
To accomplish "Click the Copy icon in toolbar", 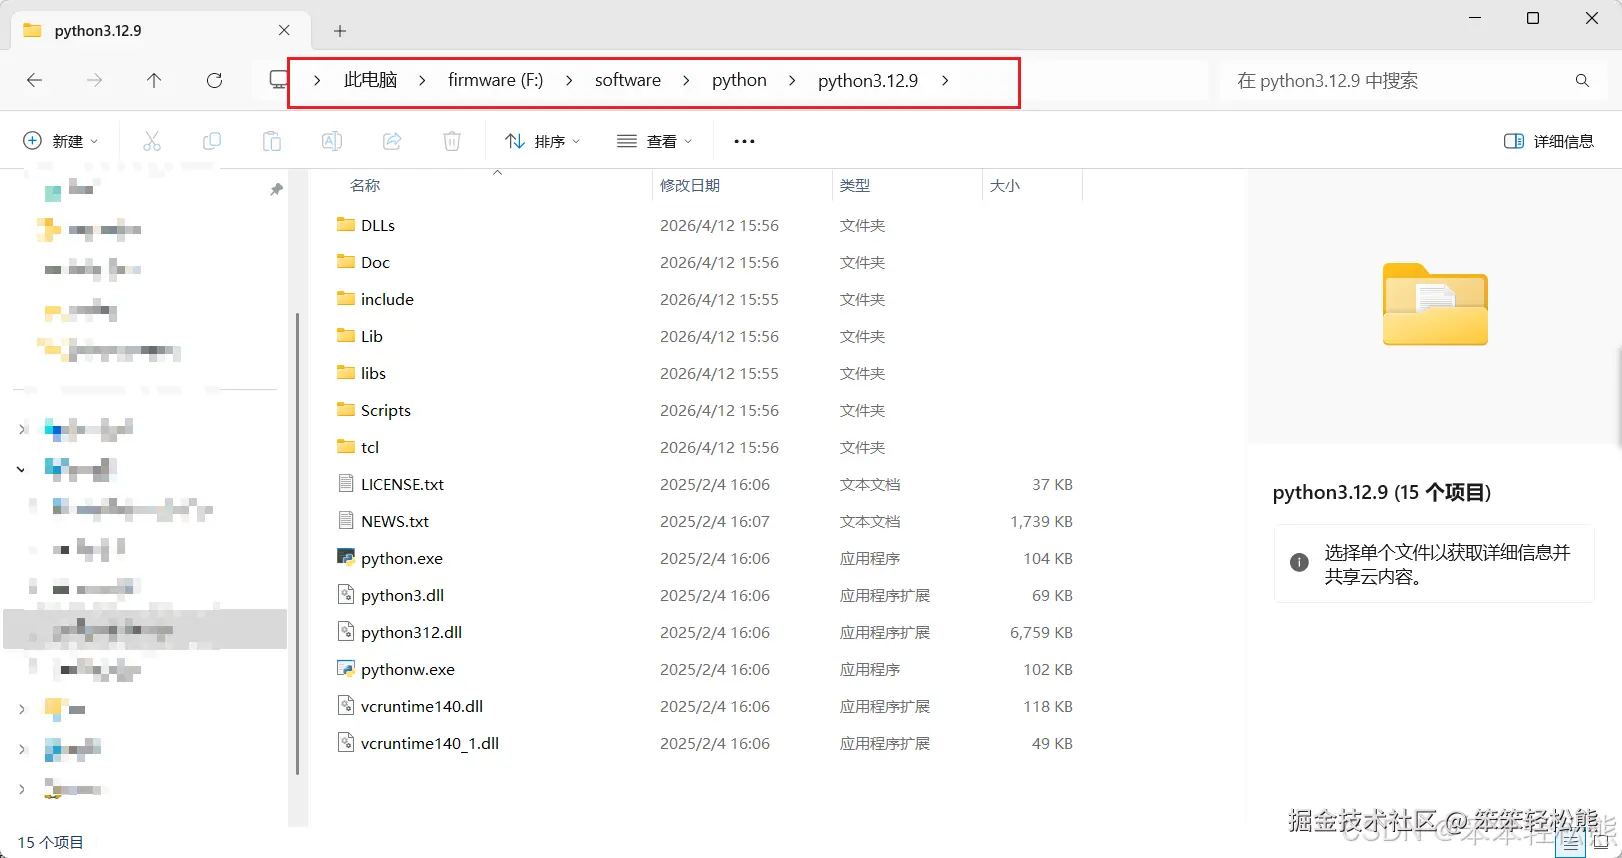I will (212, 141).
